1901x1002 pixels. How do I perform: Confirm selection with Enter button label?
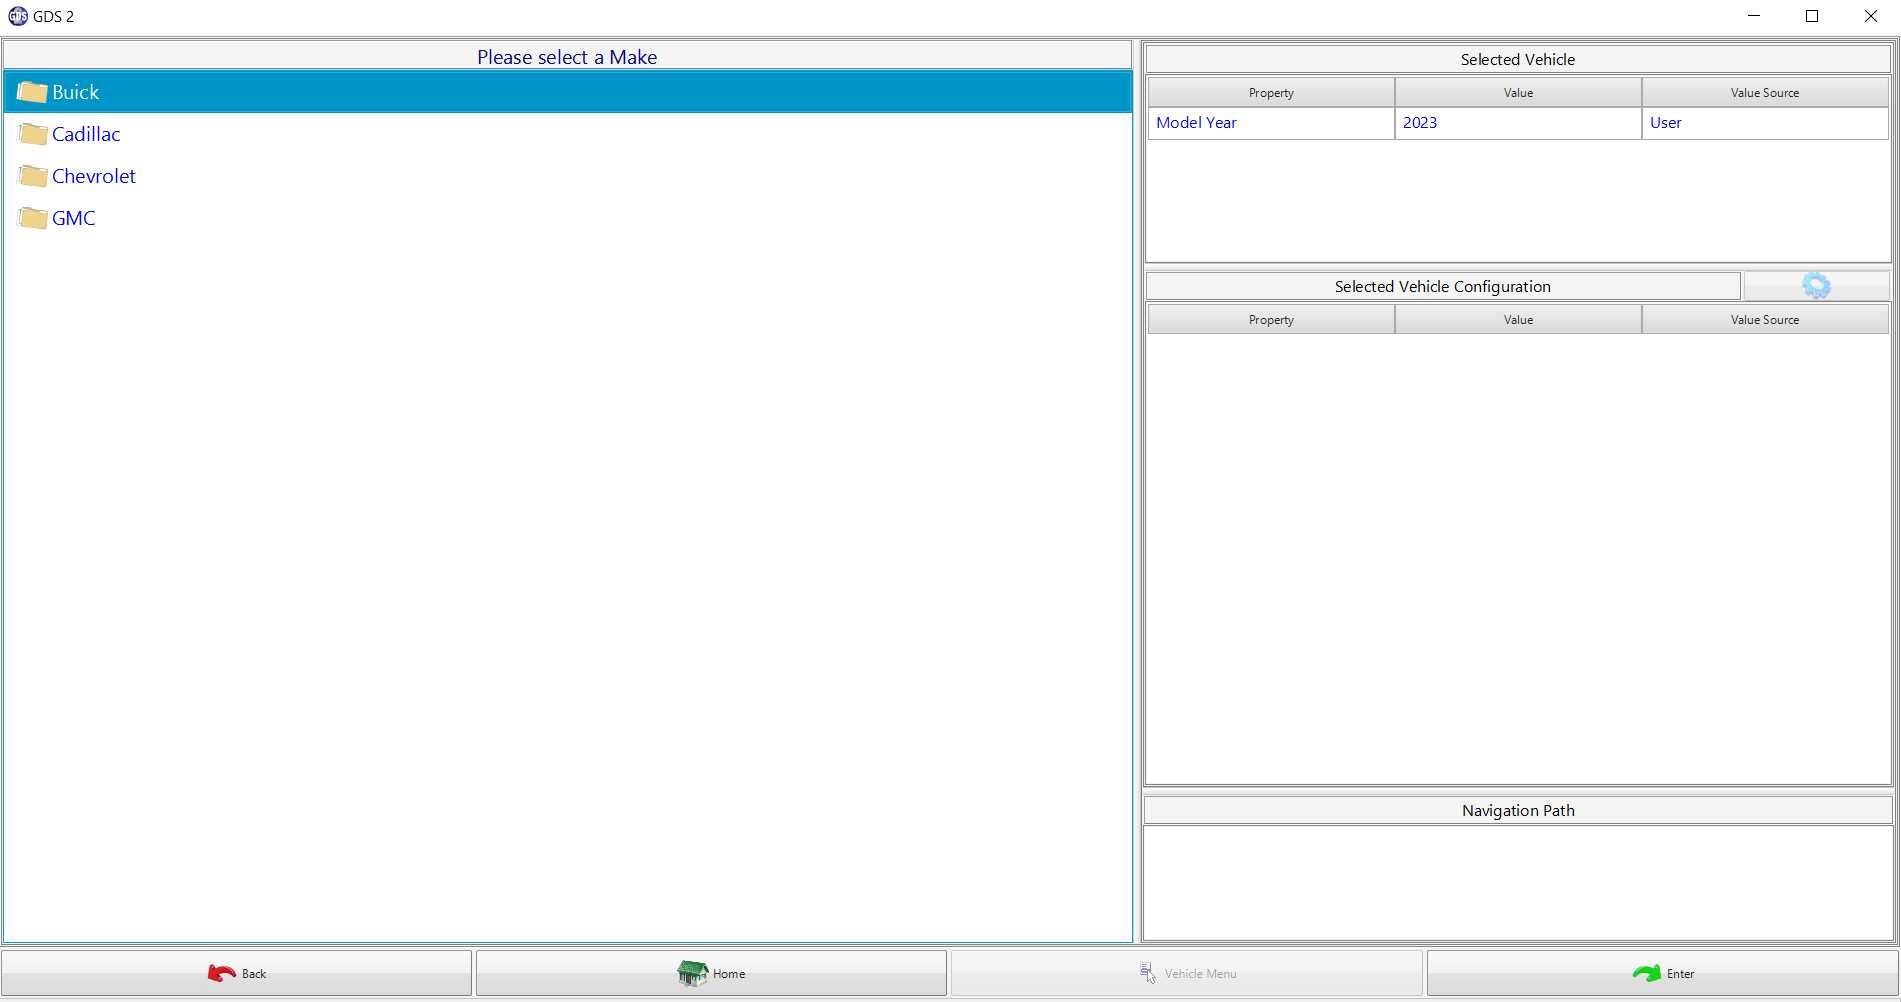click(1680, 974)
